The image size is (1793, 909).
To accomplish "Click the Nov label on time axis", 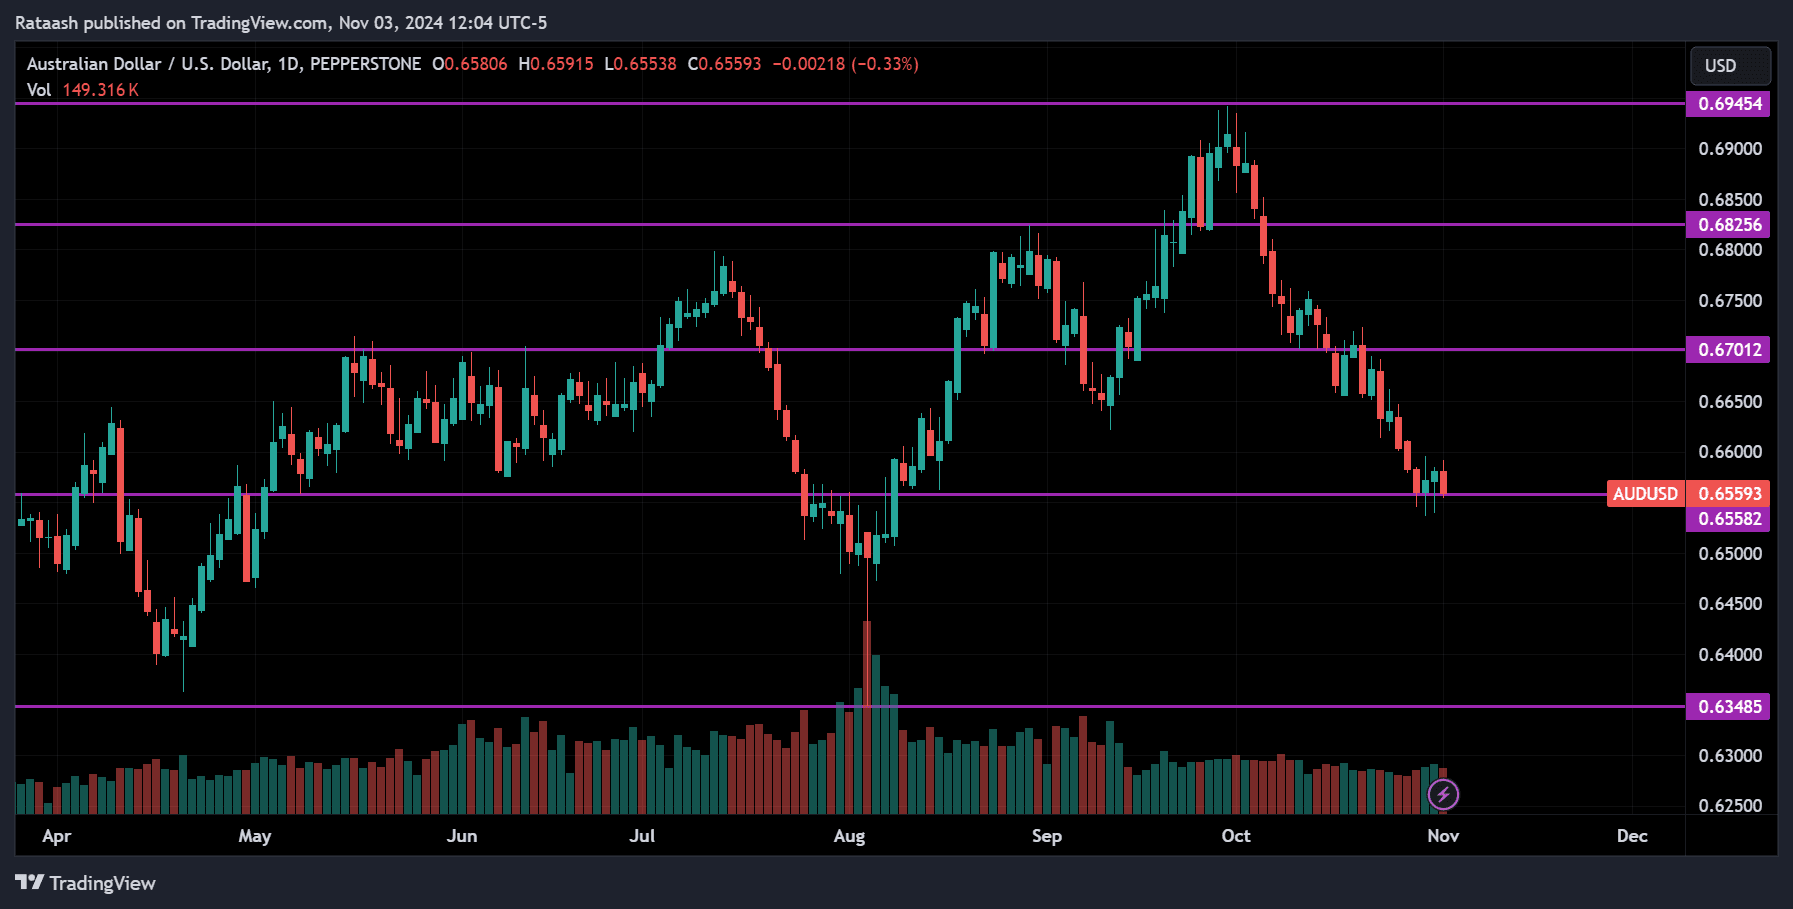I will point(1443,836).
